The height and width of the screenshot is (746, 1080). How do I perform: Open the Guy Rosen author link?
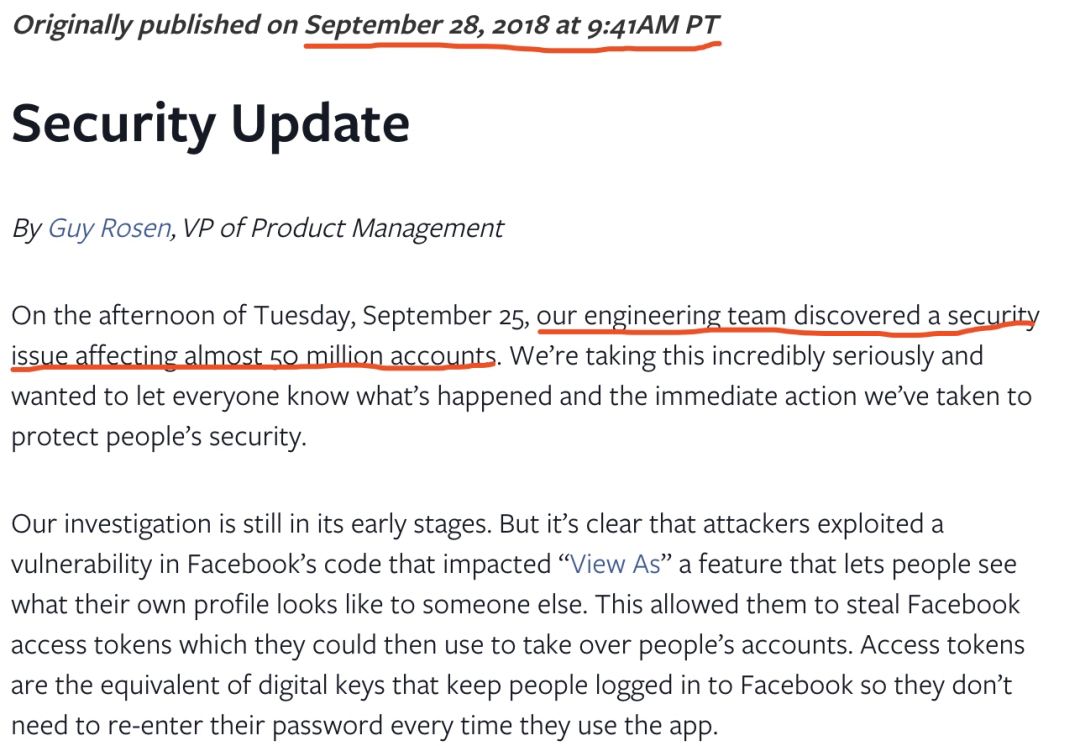point(110,229)
